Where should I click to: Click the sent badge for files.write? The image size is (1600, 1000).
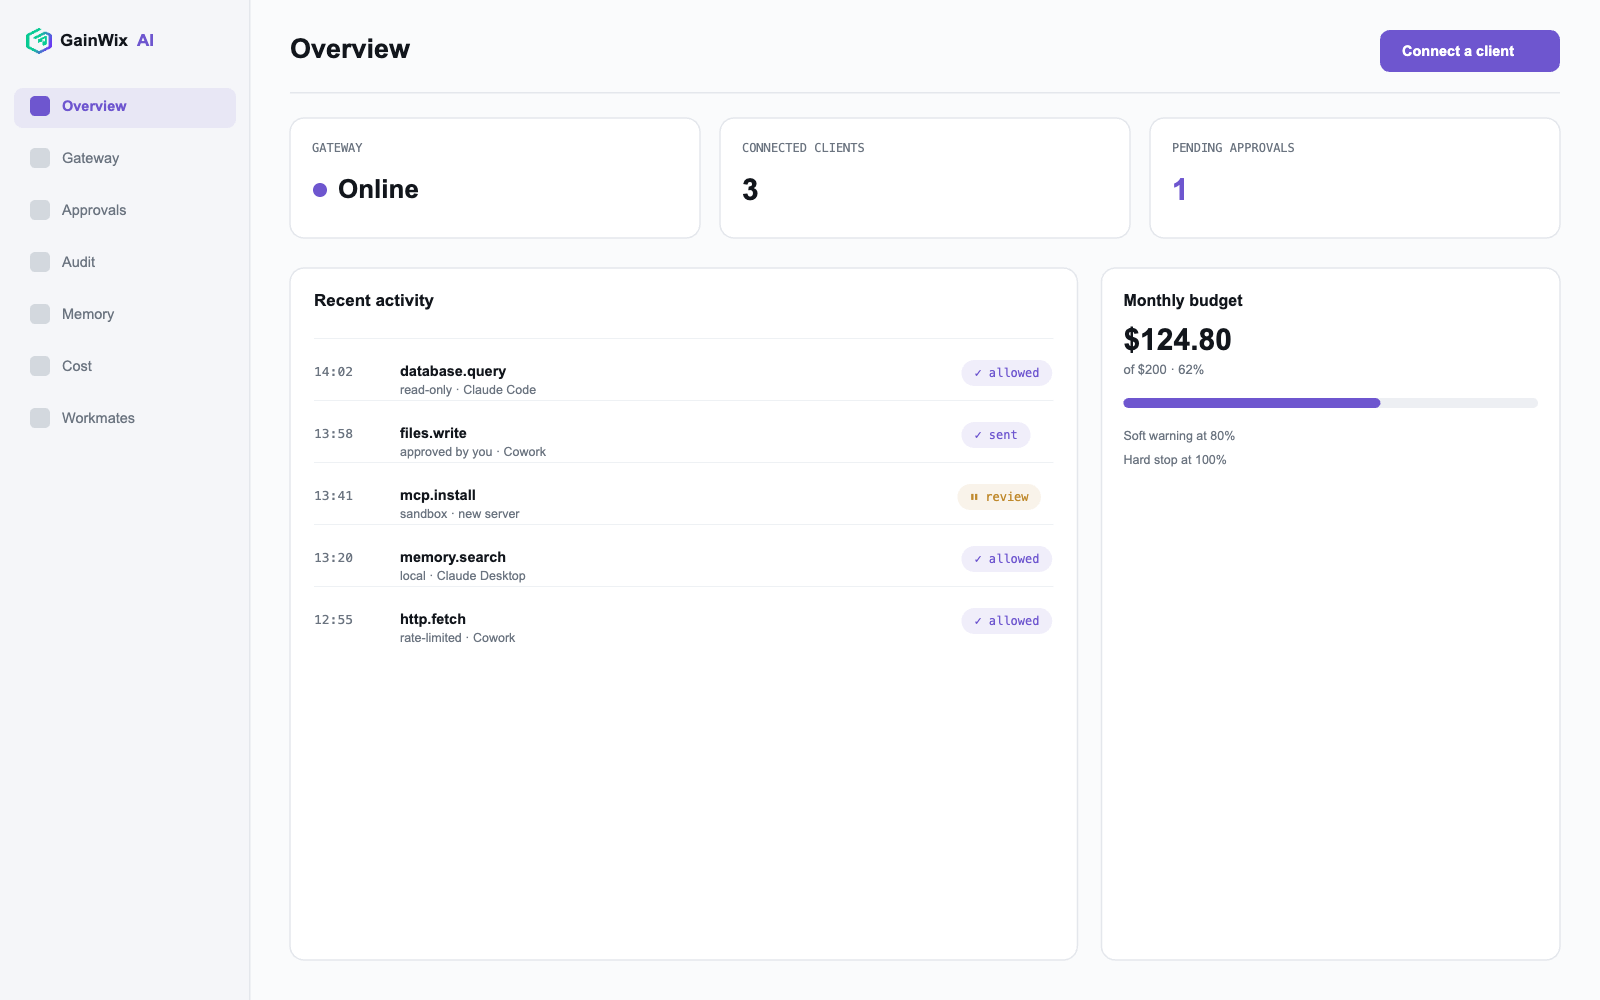click(x=996, y=435)
